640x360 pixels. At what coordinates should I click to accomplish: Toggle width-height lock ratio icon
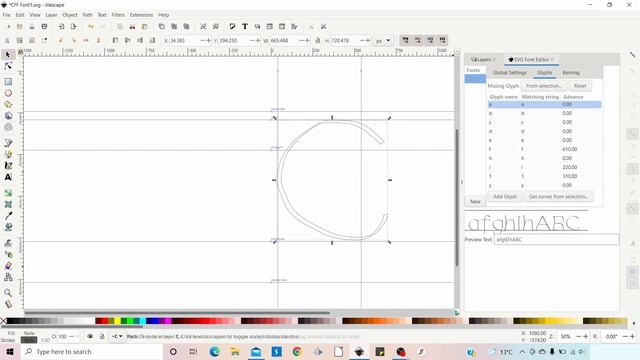pos(318,40)
